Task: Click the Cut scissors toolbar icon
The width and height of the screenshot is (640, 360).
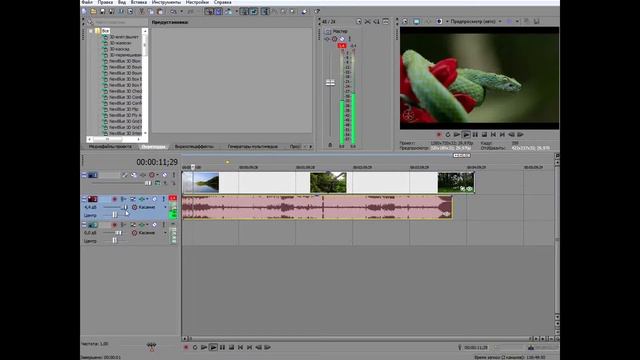Action: click(142, 11)
